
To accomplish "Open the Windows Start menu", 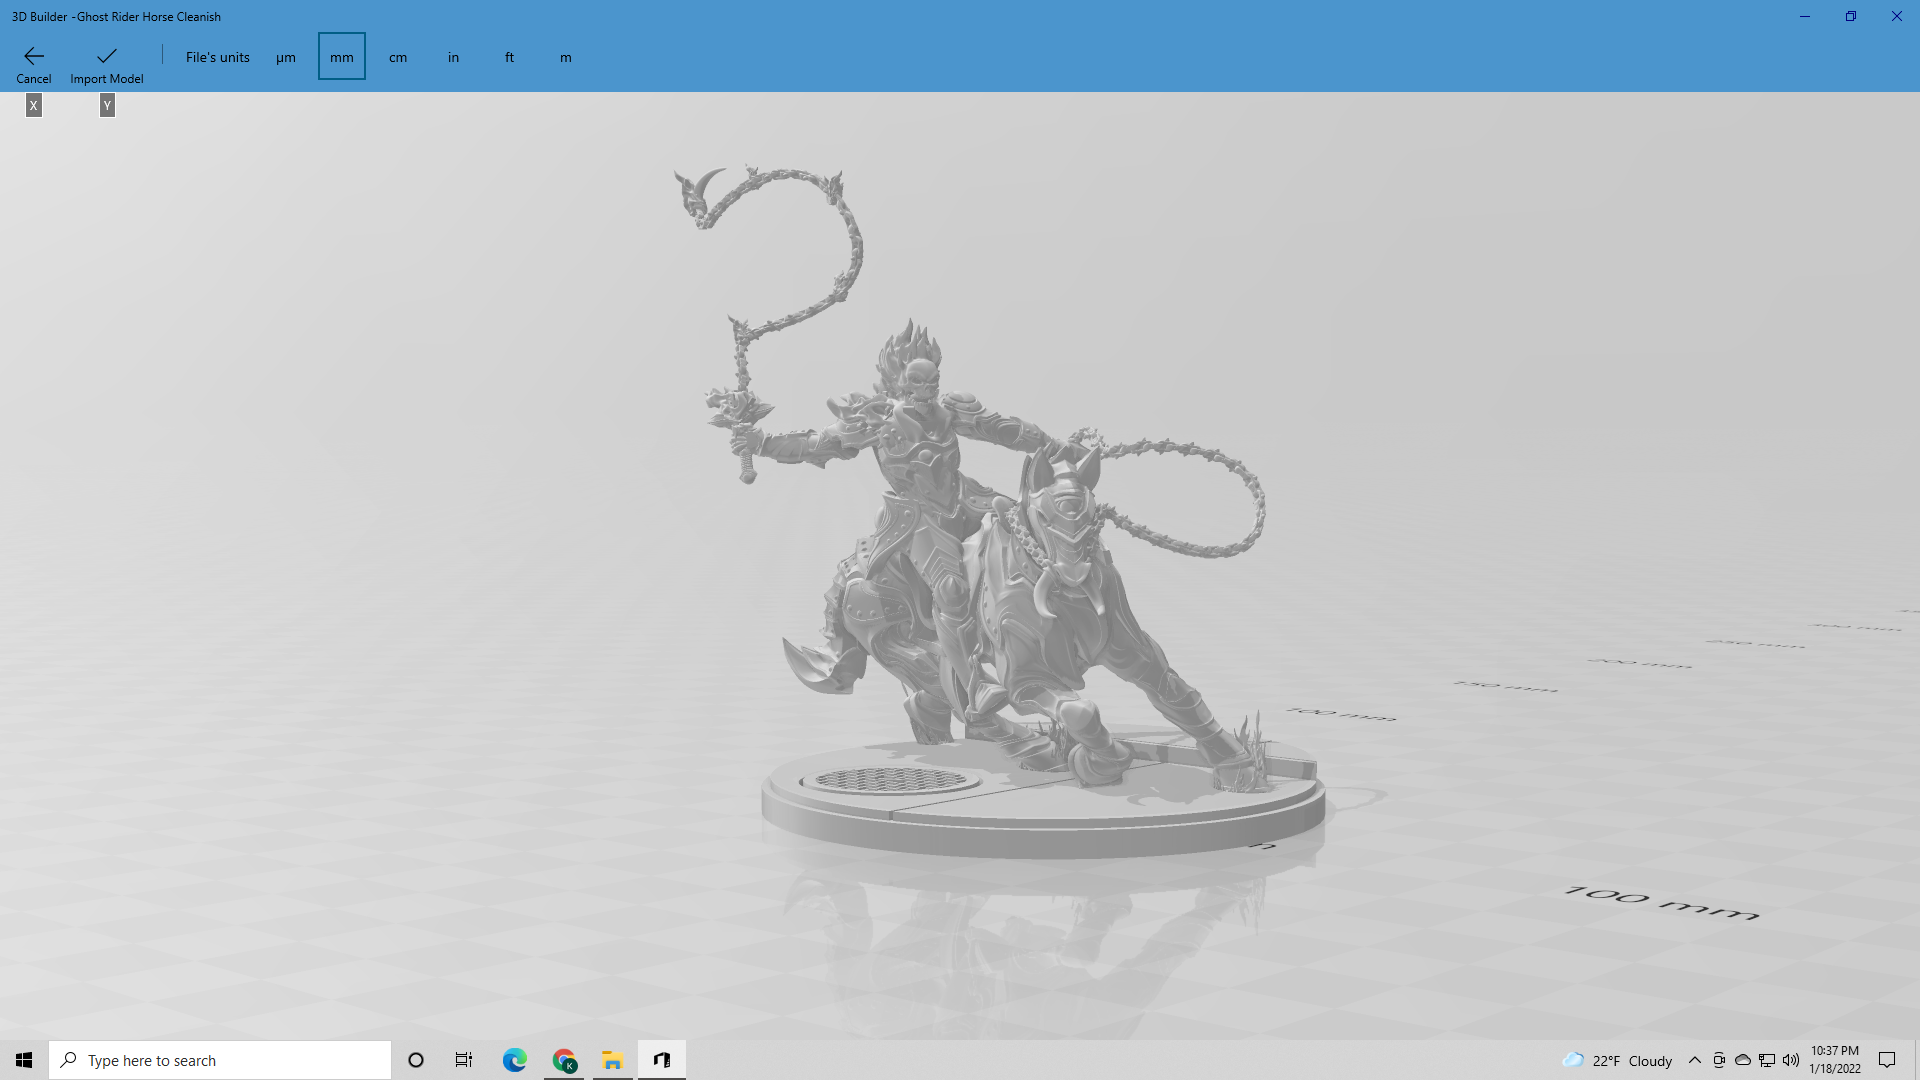I will 24,1060.
